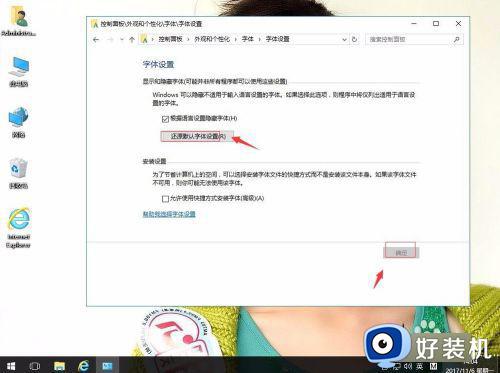Launch Internet Explorer from the taskbar
This screenshot has width=500, height=373.
83,366
